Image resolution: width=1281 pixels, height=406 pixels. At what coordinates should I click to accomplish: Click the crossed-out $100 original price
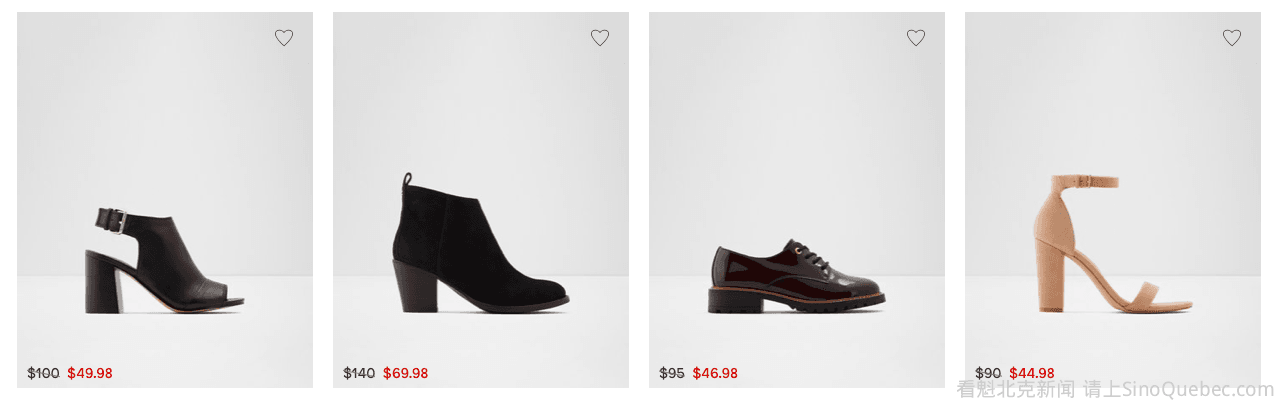[43, 374]
